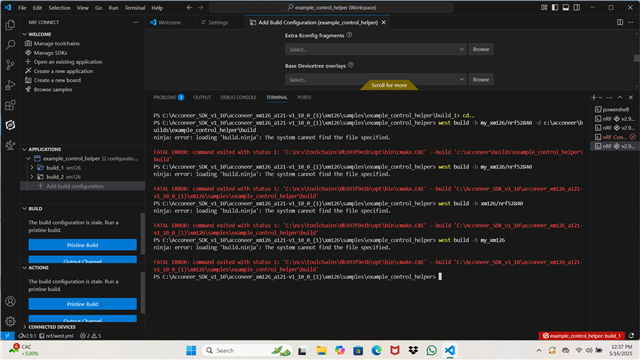The height and width of the screenshot is (360, 640).
Task: Collapse the Welcome section
Action: [24, 34]
